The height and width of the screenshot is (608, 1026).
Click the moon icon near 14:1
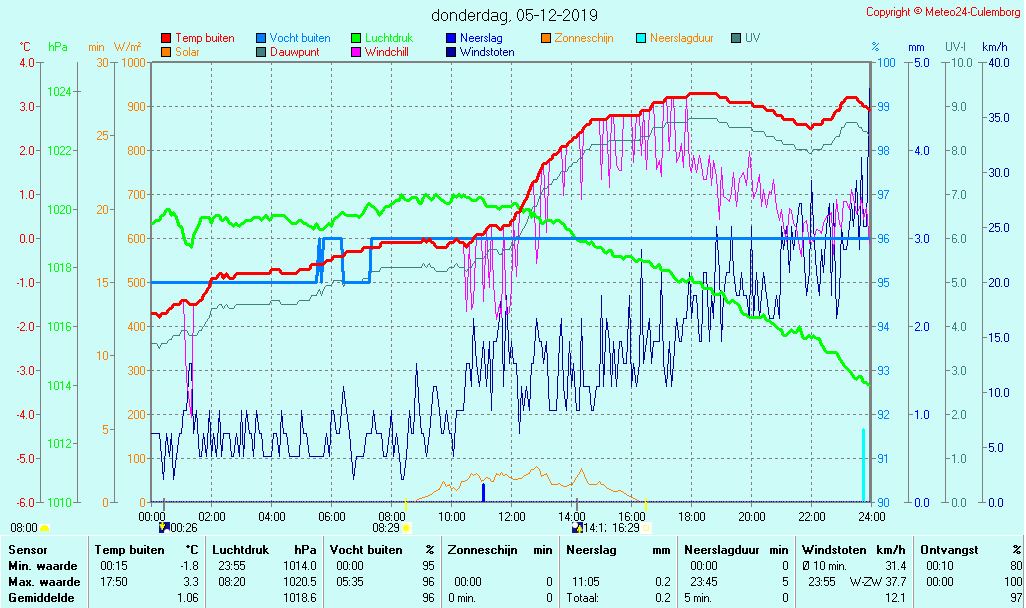(x=577, y=527)
